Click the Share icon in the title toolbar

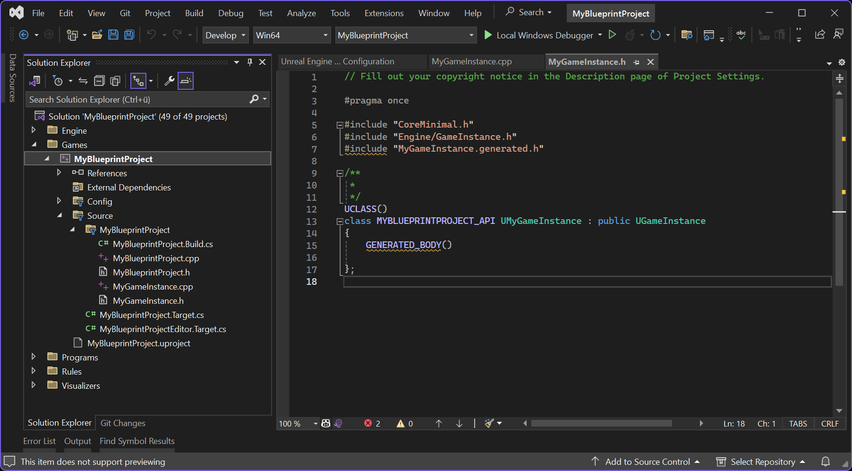820,35
